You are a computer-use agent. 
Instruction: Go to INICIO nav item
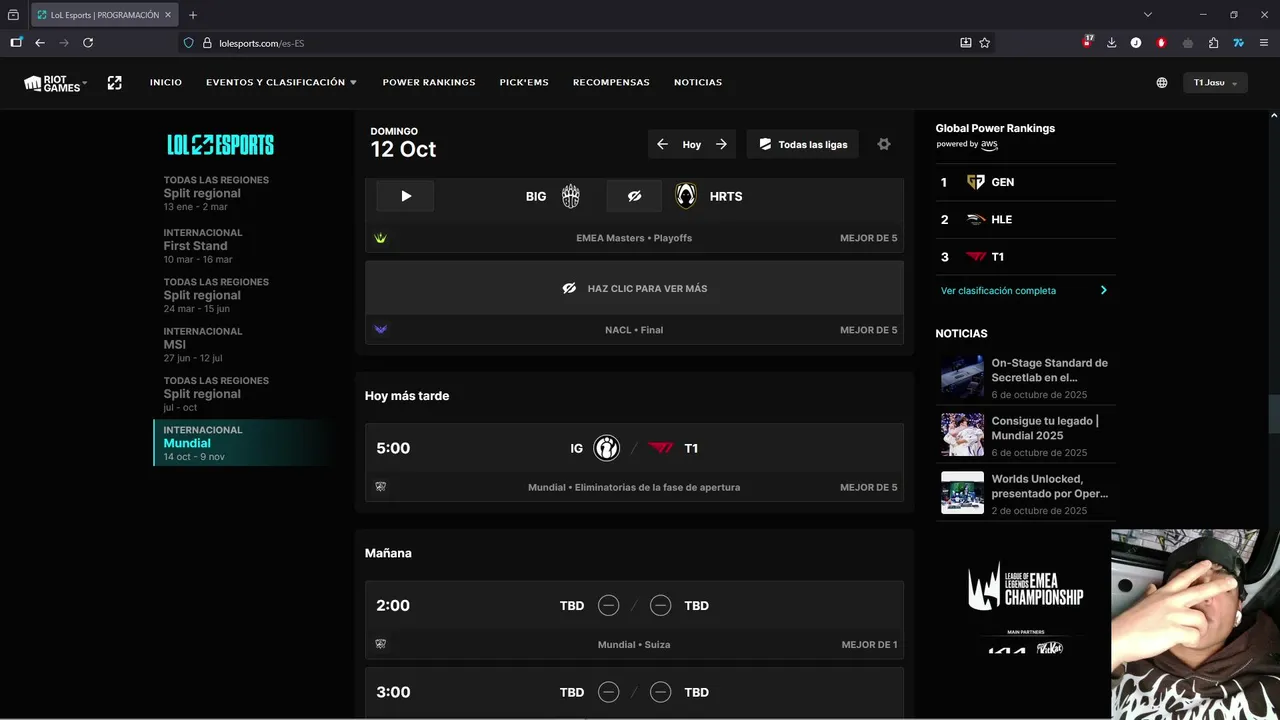click(166, 82)
